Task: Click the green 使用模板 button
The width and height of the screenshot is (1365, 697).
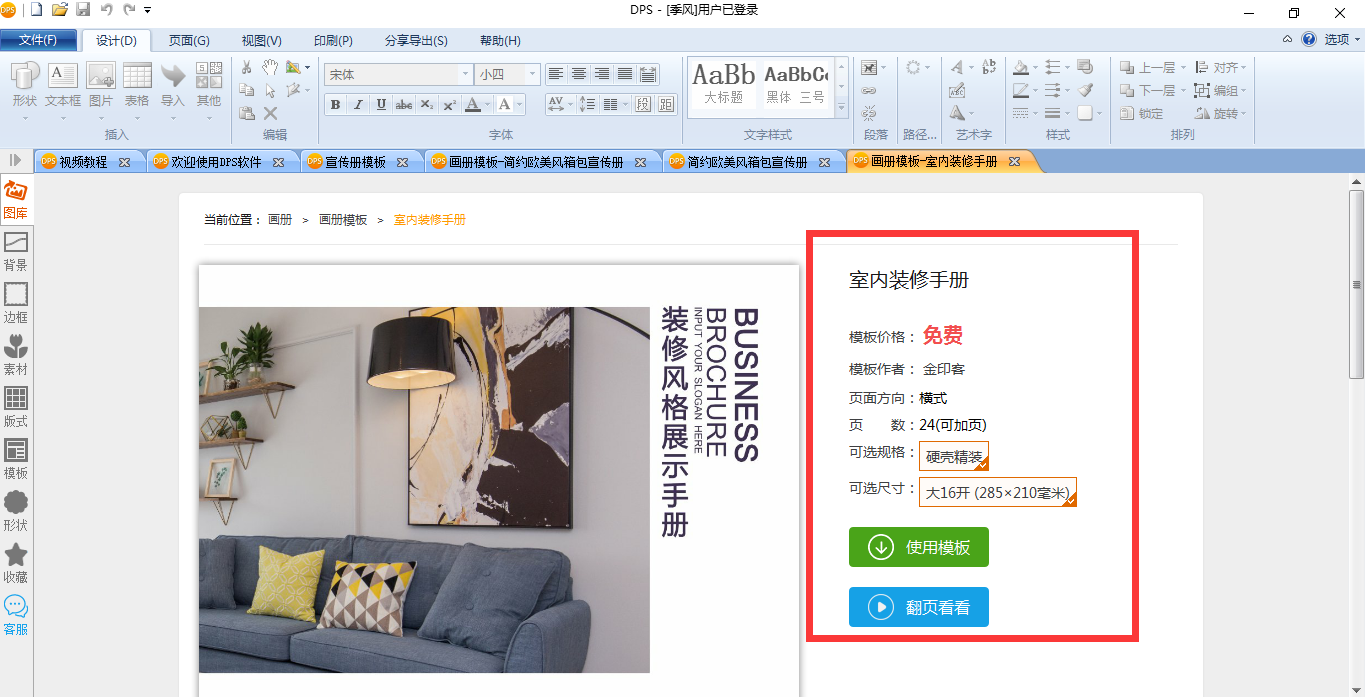Action: pyautogui.click(x=918, y=547)
